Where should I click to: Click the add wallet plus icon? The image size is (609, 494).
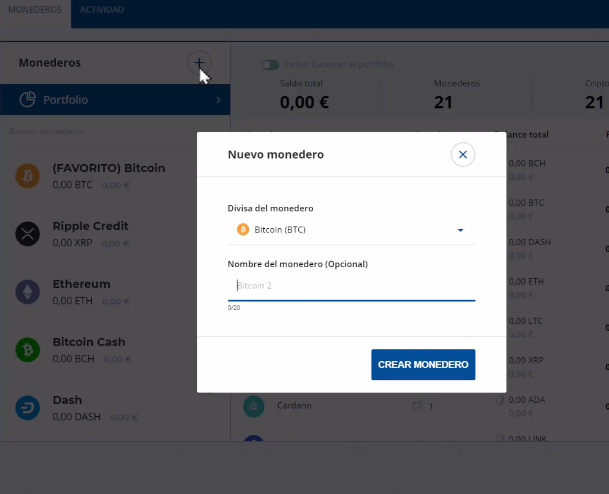click(x=199, y=62)
